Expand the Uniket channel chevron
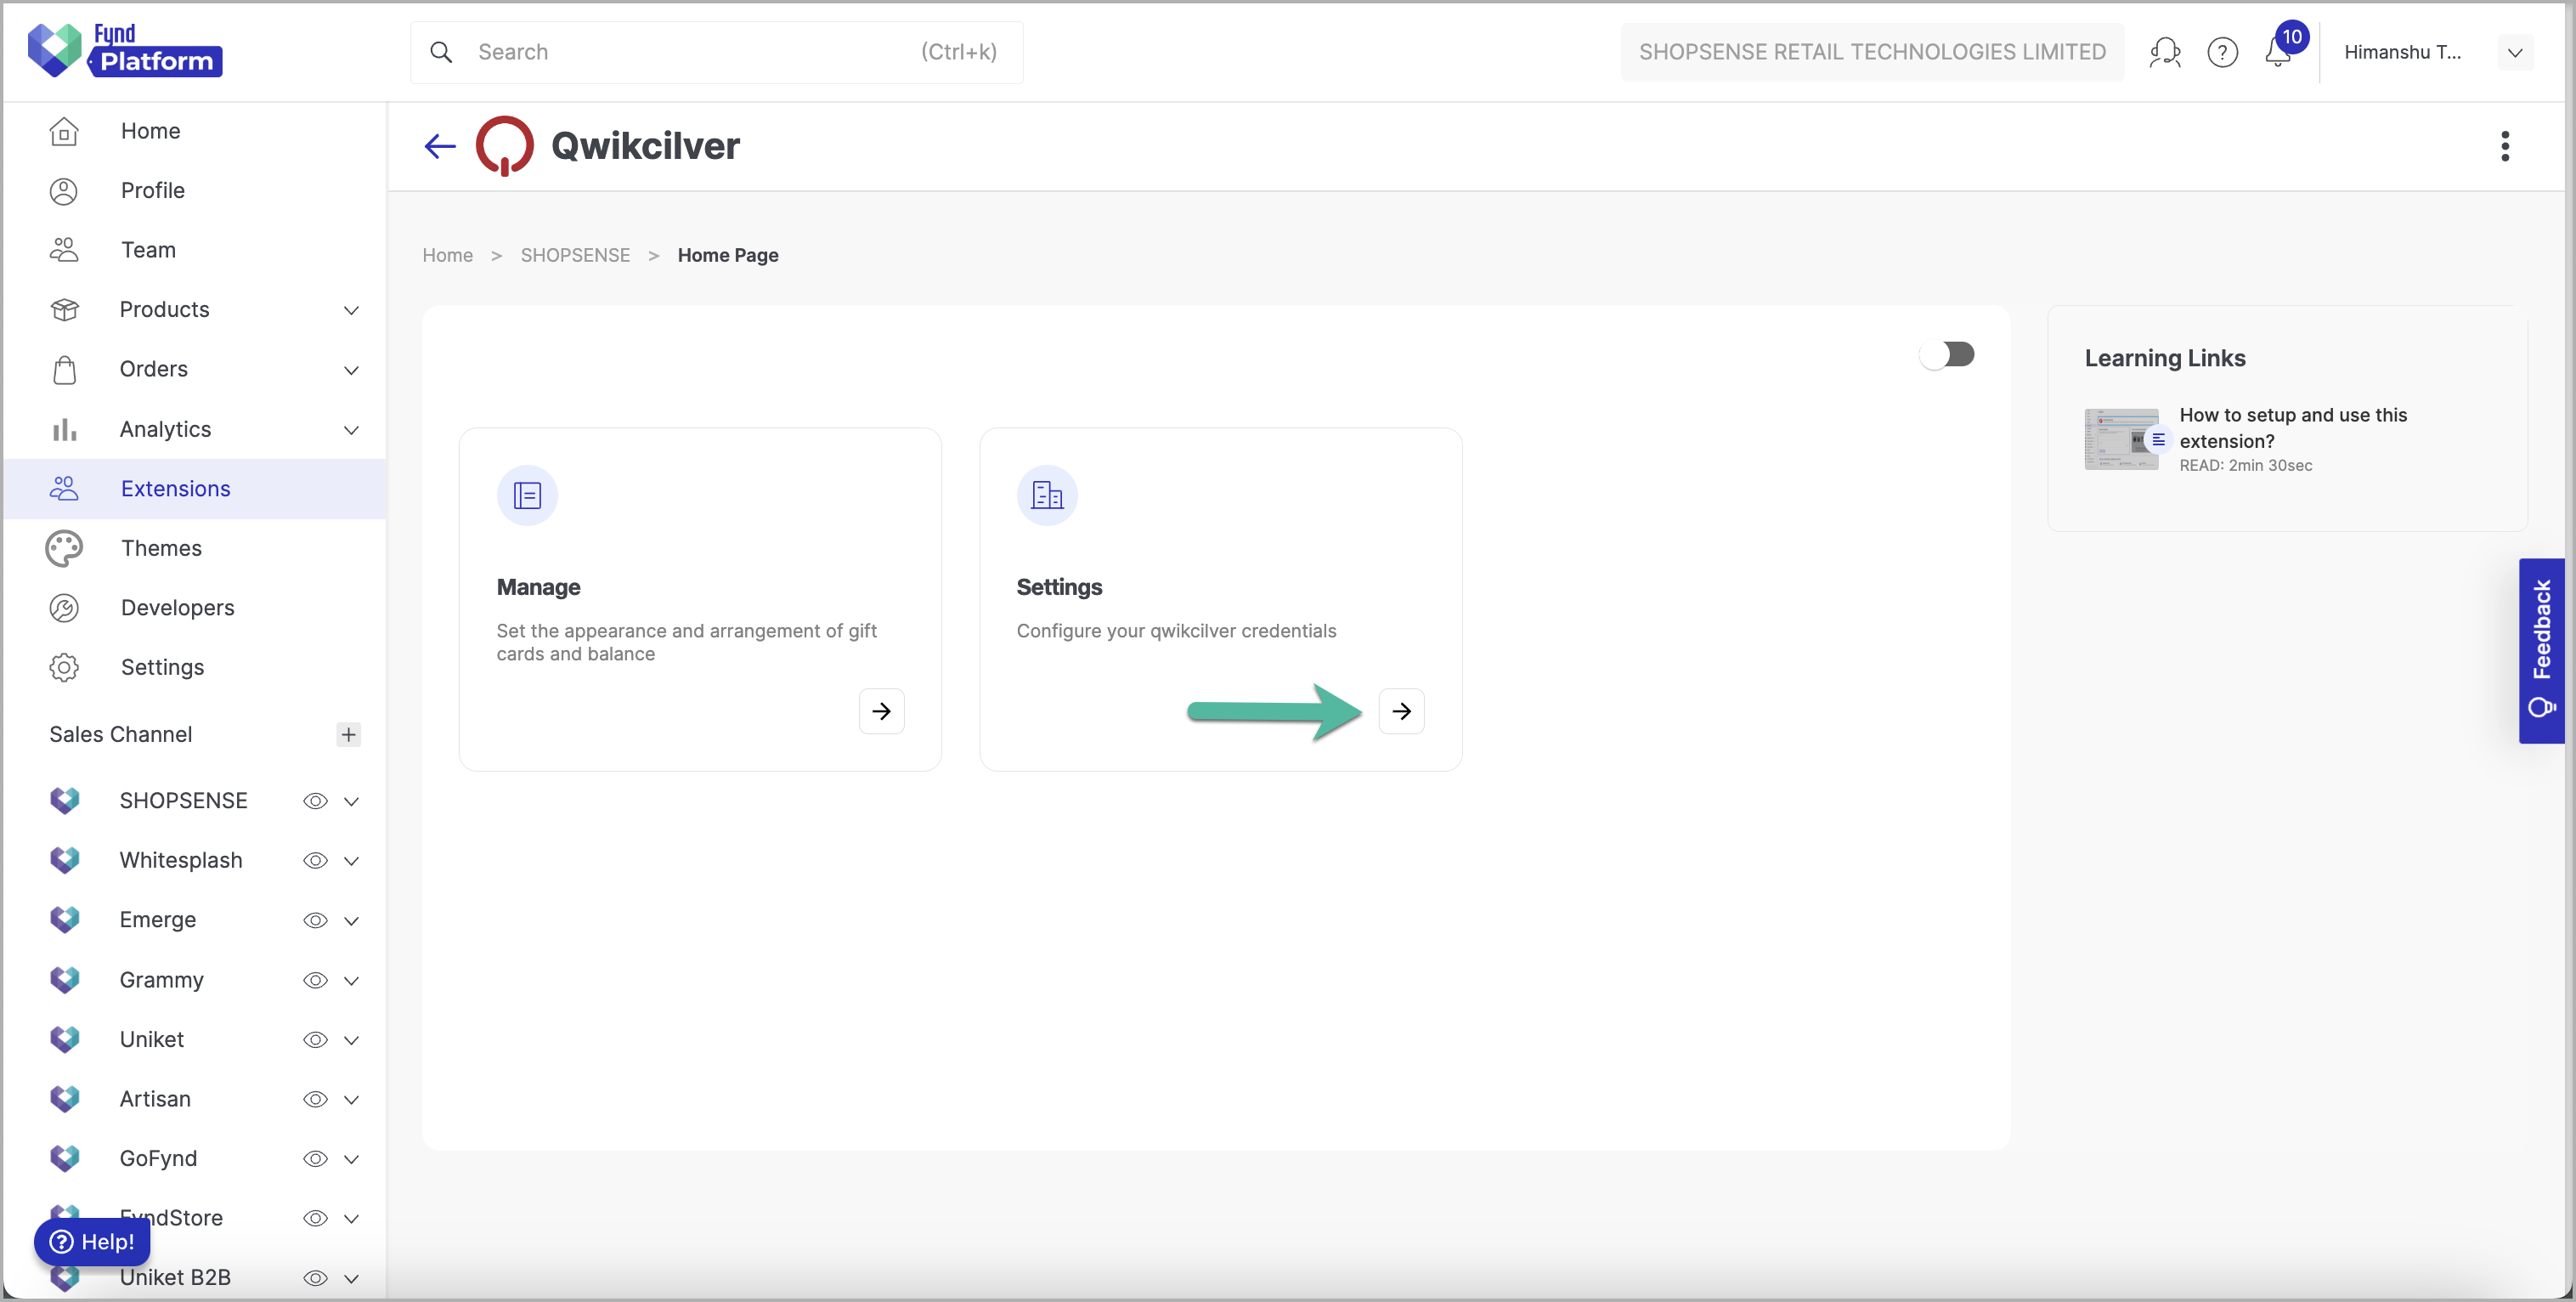The width and height of the screenshot is (2576, 1302). pyautogui.click(x=351, y=1040)
